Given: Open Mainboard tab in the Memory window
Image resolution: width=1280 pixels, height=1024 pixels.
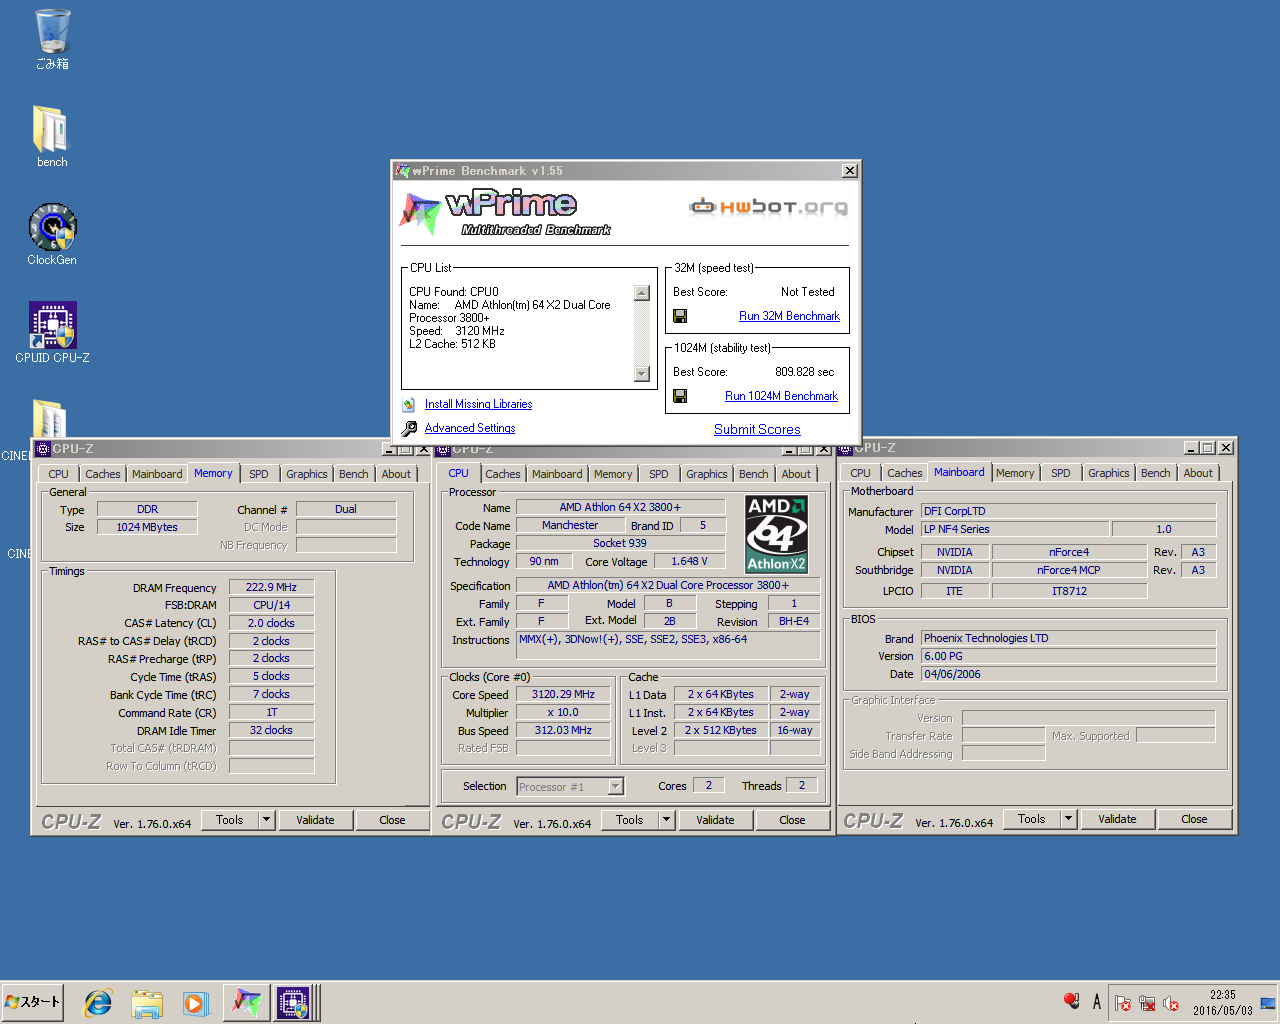Looking at the screenshot, I should (x=157, y=474).
